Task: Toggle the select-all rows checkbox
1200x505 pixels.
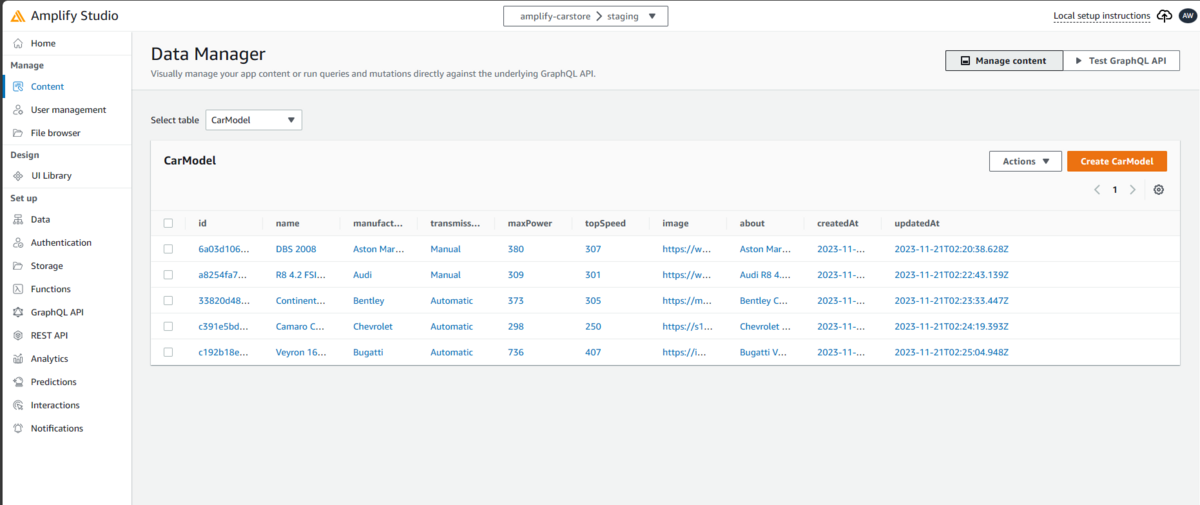Action: (x=168, y=223)
